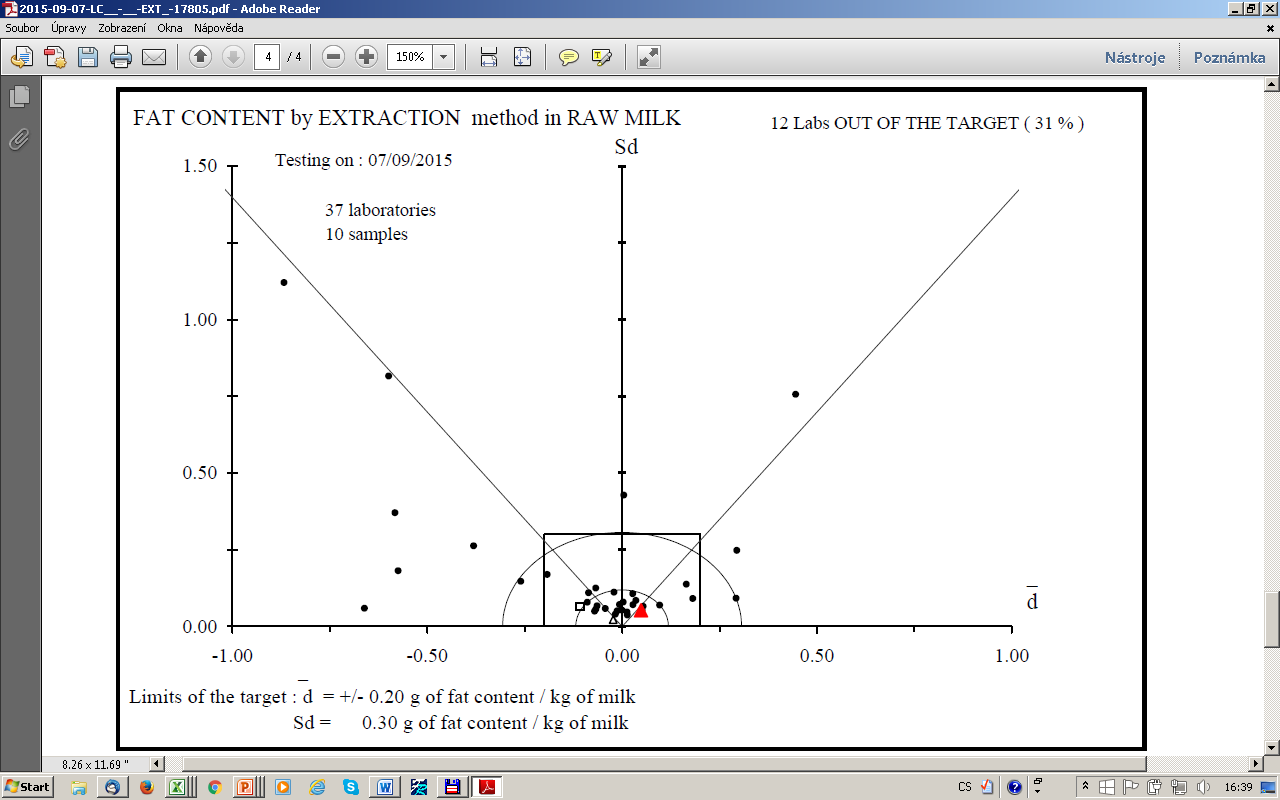Screen dimensions: 1280x800
Task: Switch to read mode with the expand arrows icon
Action: tap(649, 57)
